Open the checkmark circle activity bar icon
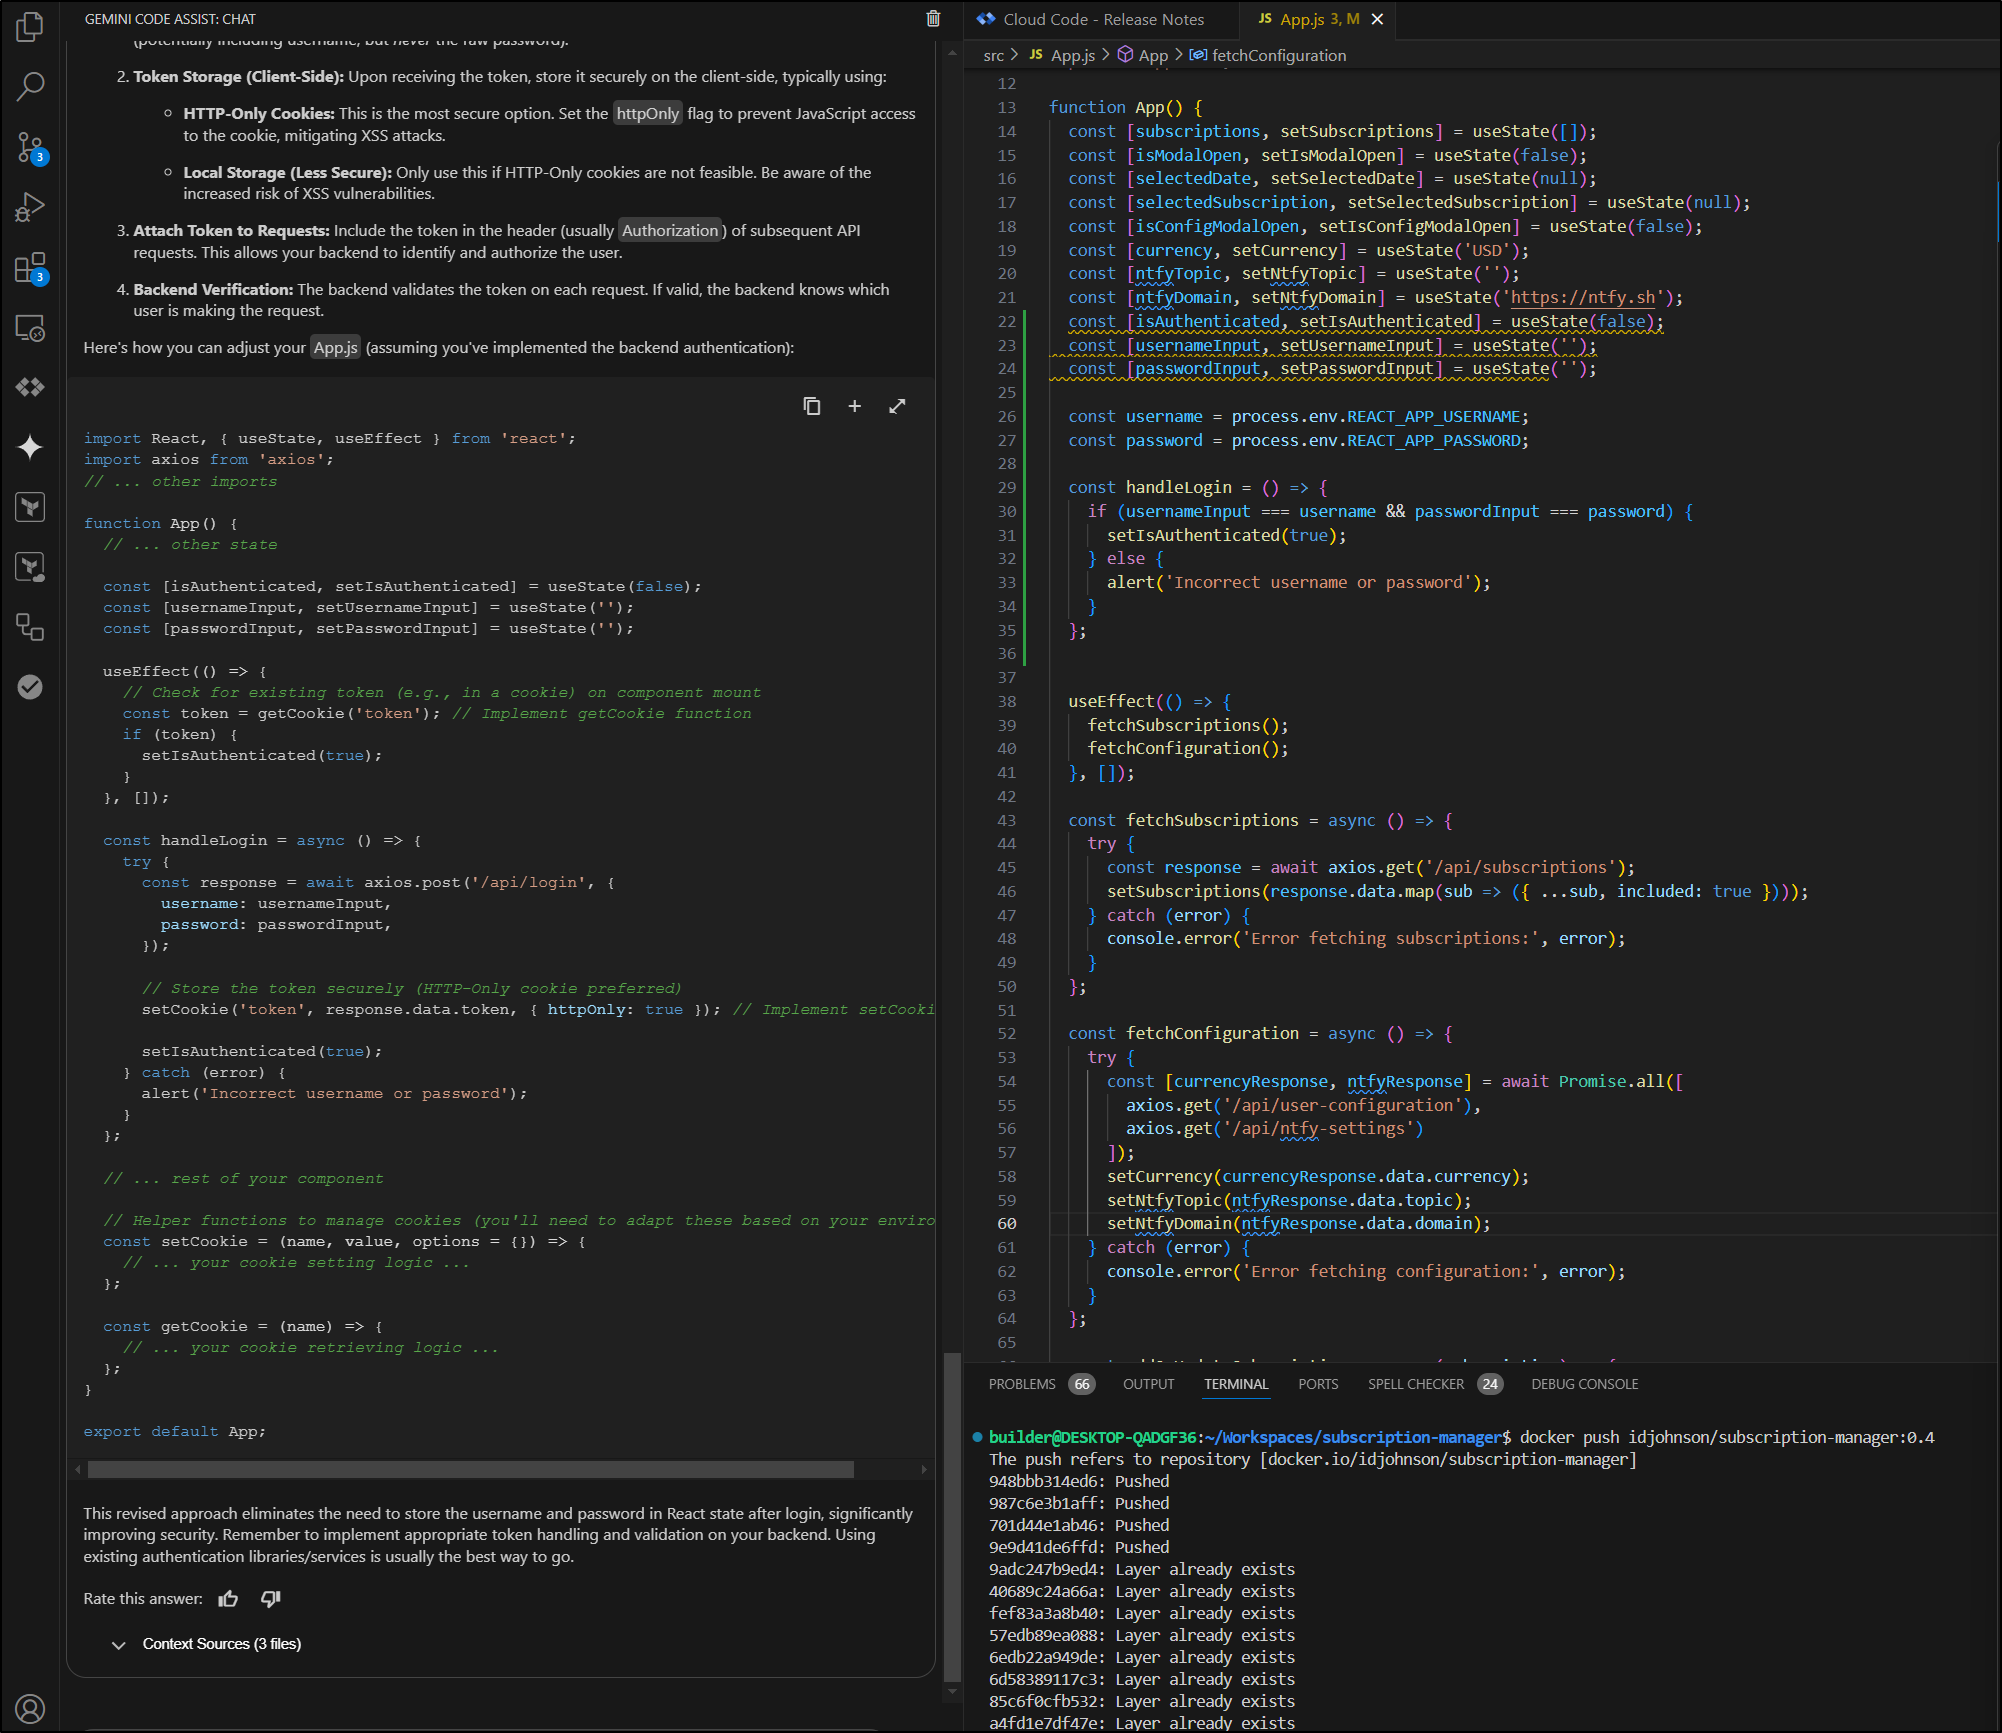This screenshot has height=1733, width=2002. click(x=30, y=687)
